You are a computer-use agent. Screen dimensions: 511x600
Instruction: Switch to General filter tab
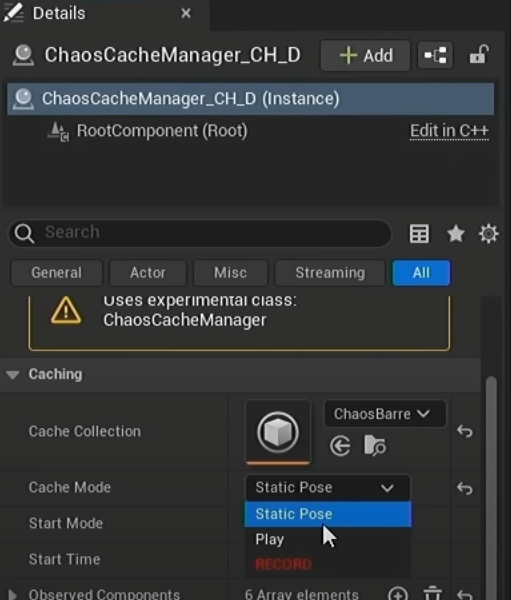pos(57,273)
